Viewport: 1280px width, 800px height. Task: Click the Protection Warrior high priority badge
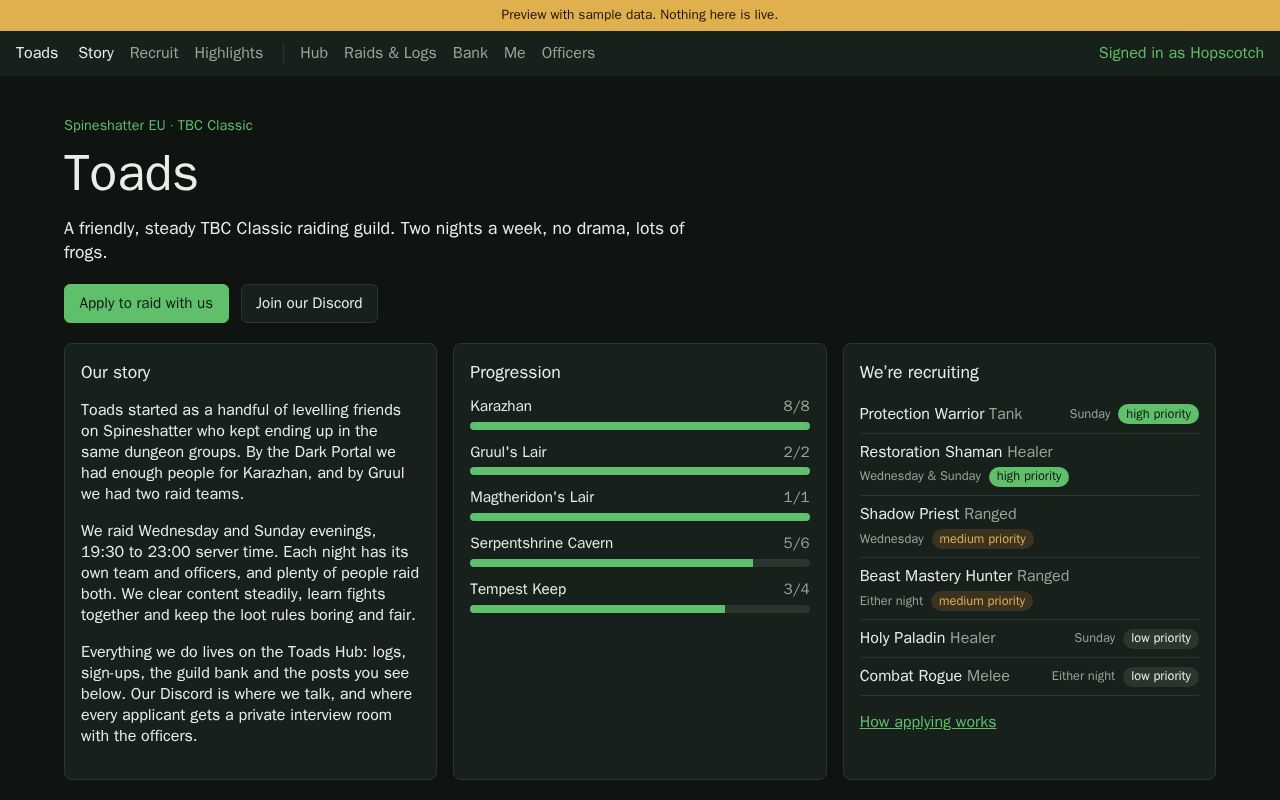click(1158, 414)
